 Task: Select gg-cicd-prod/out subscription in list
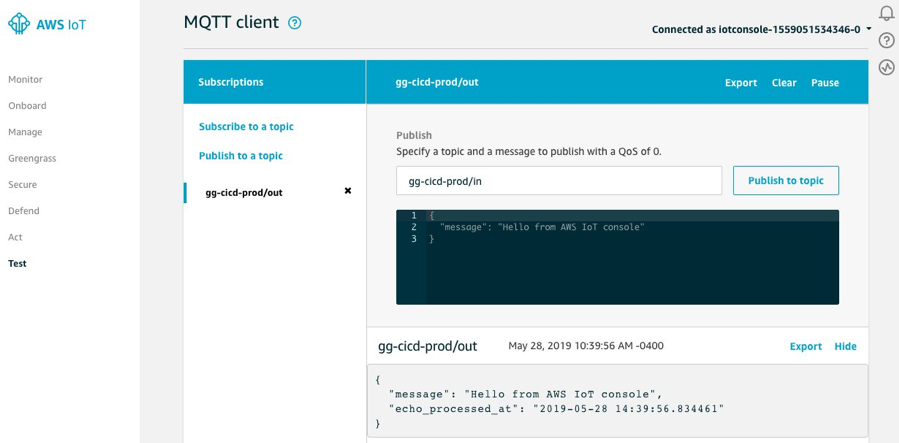244,193
